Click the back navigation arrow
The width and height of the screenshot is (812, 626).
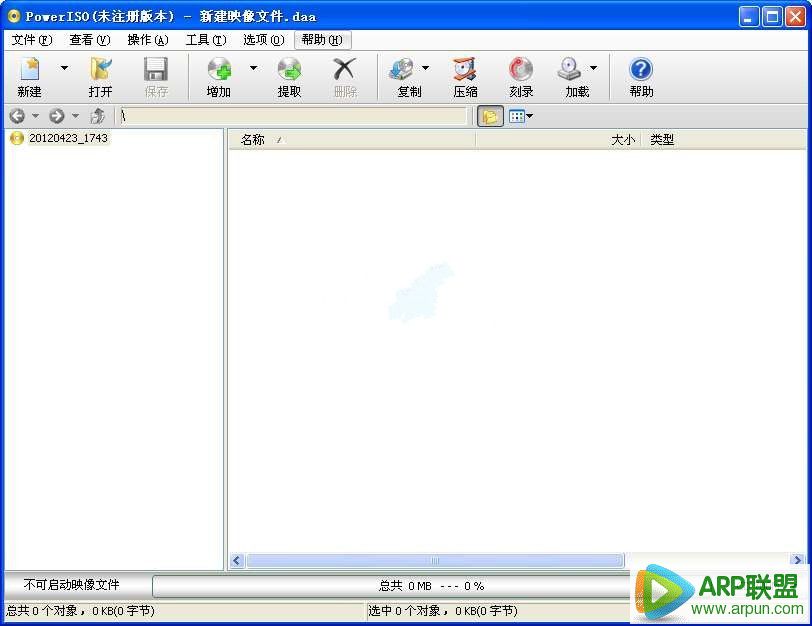pos(17,116)
